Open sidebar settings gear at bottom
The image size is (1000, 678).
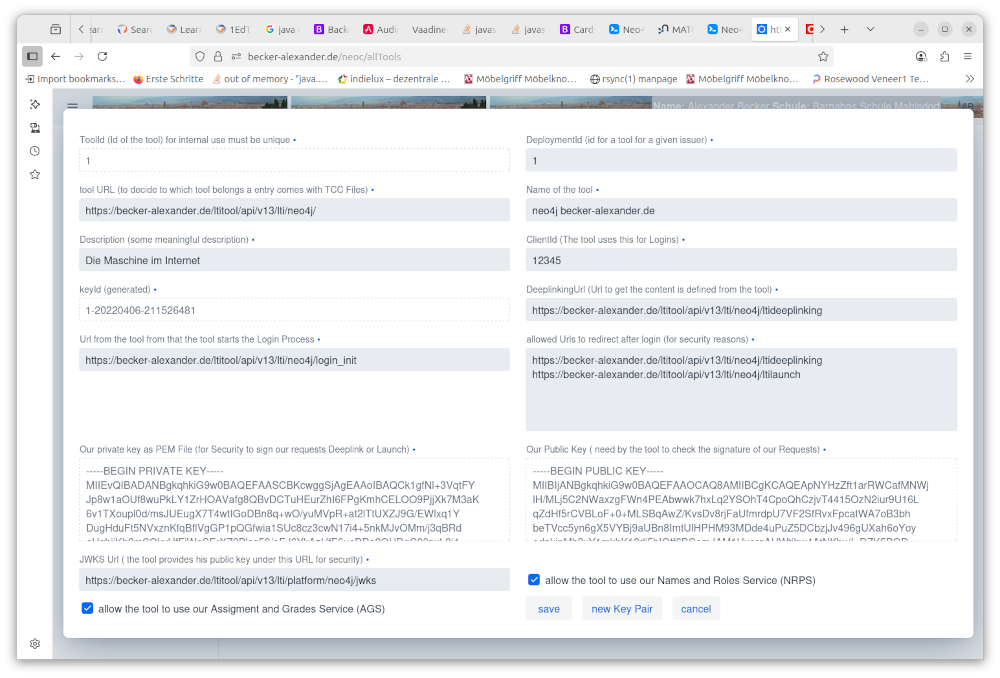coord(34,644)
